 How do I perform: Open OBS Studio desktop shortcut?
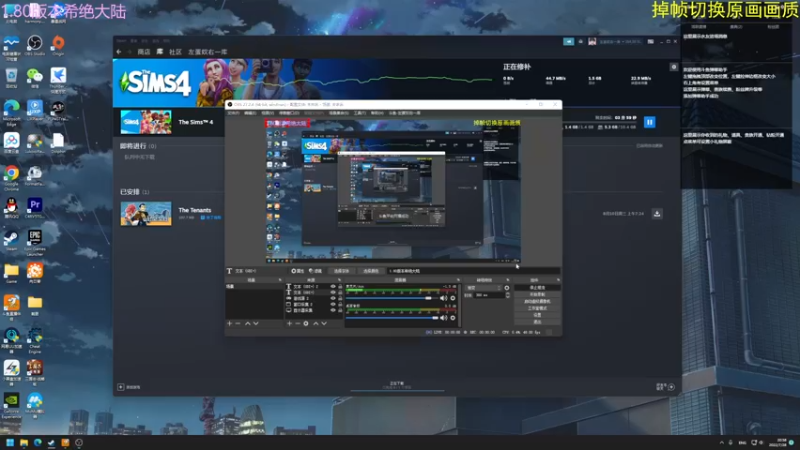click(x=35, y=43)
